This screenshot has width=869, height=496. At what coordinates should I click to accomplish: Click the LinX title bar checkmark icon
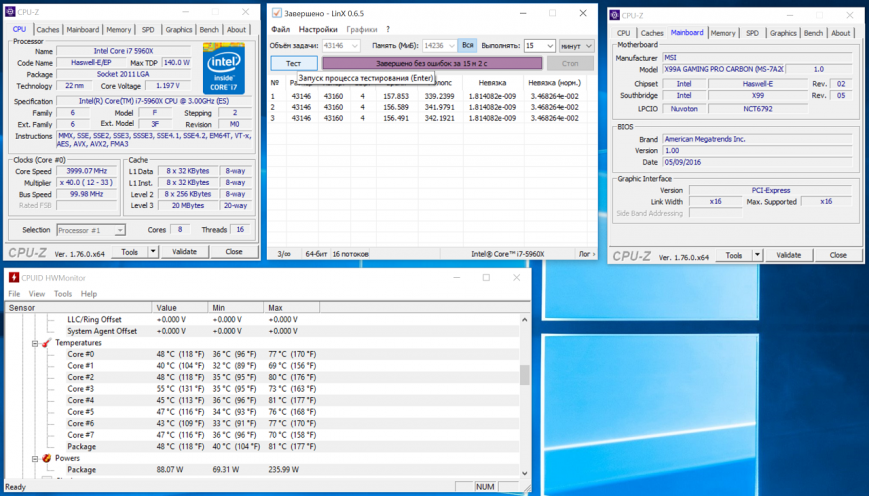[x=277, y=13]
